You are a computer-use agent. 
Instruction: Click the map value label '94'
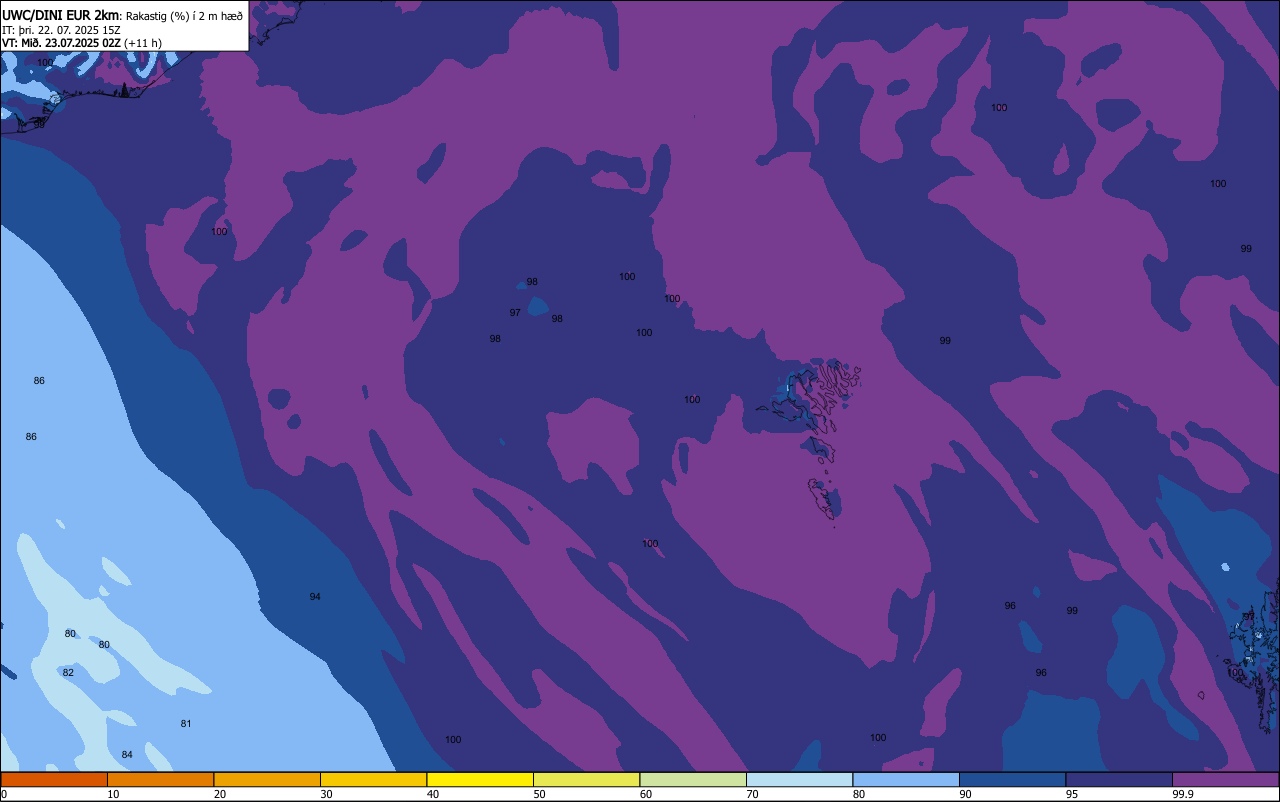pyautogui.click(x=315, y=597)
